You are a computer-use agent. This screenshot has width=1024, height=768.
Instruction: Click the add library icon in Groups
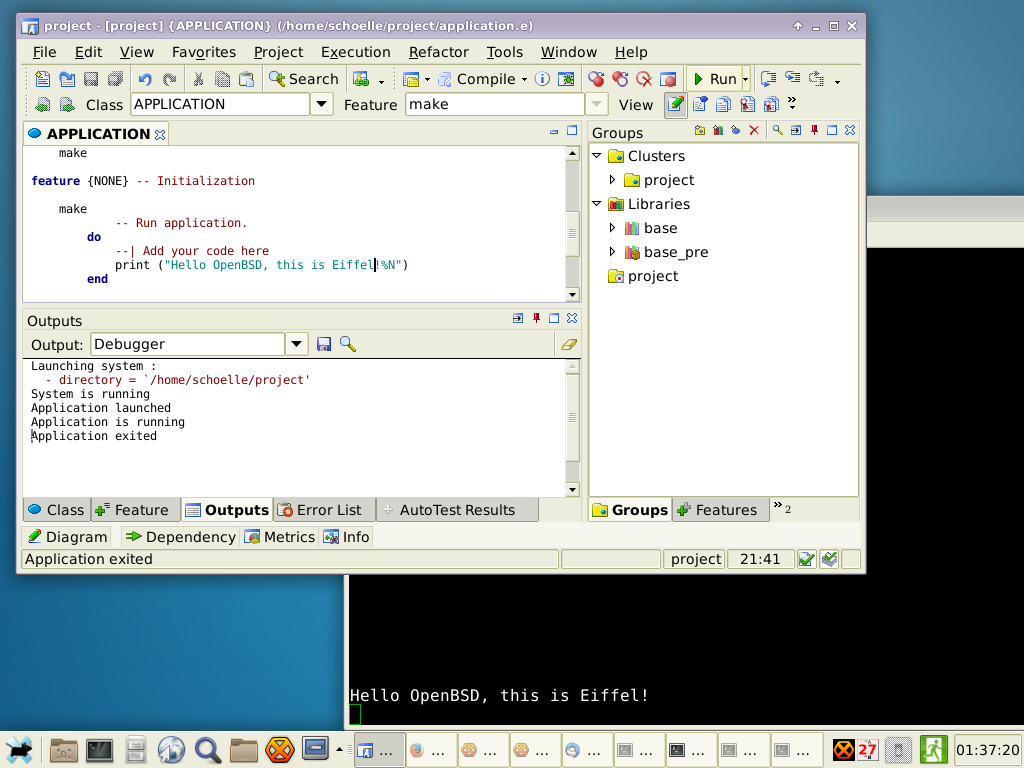point(718,131)
